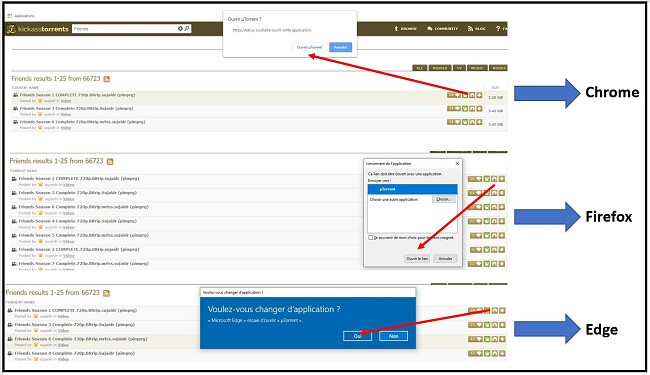Image resolution: width=650 pixels, height=375 pixels.
Task: Click magnet icon for Season 3 in Chrome panel
Action: click(472, 109)
